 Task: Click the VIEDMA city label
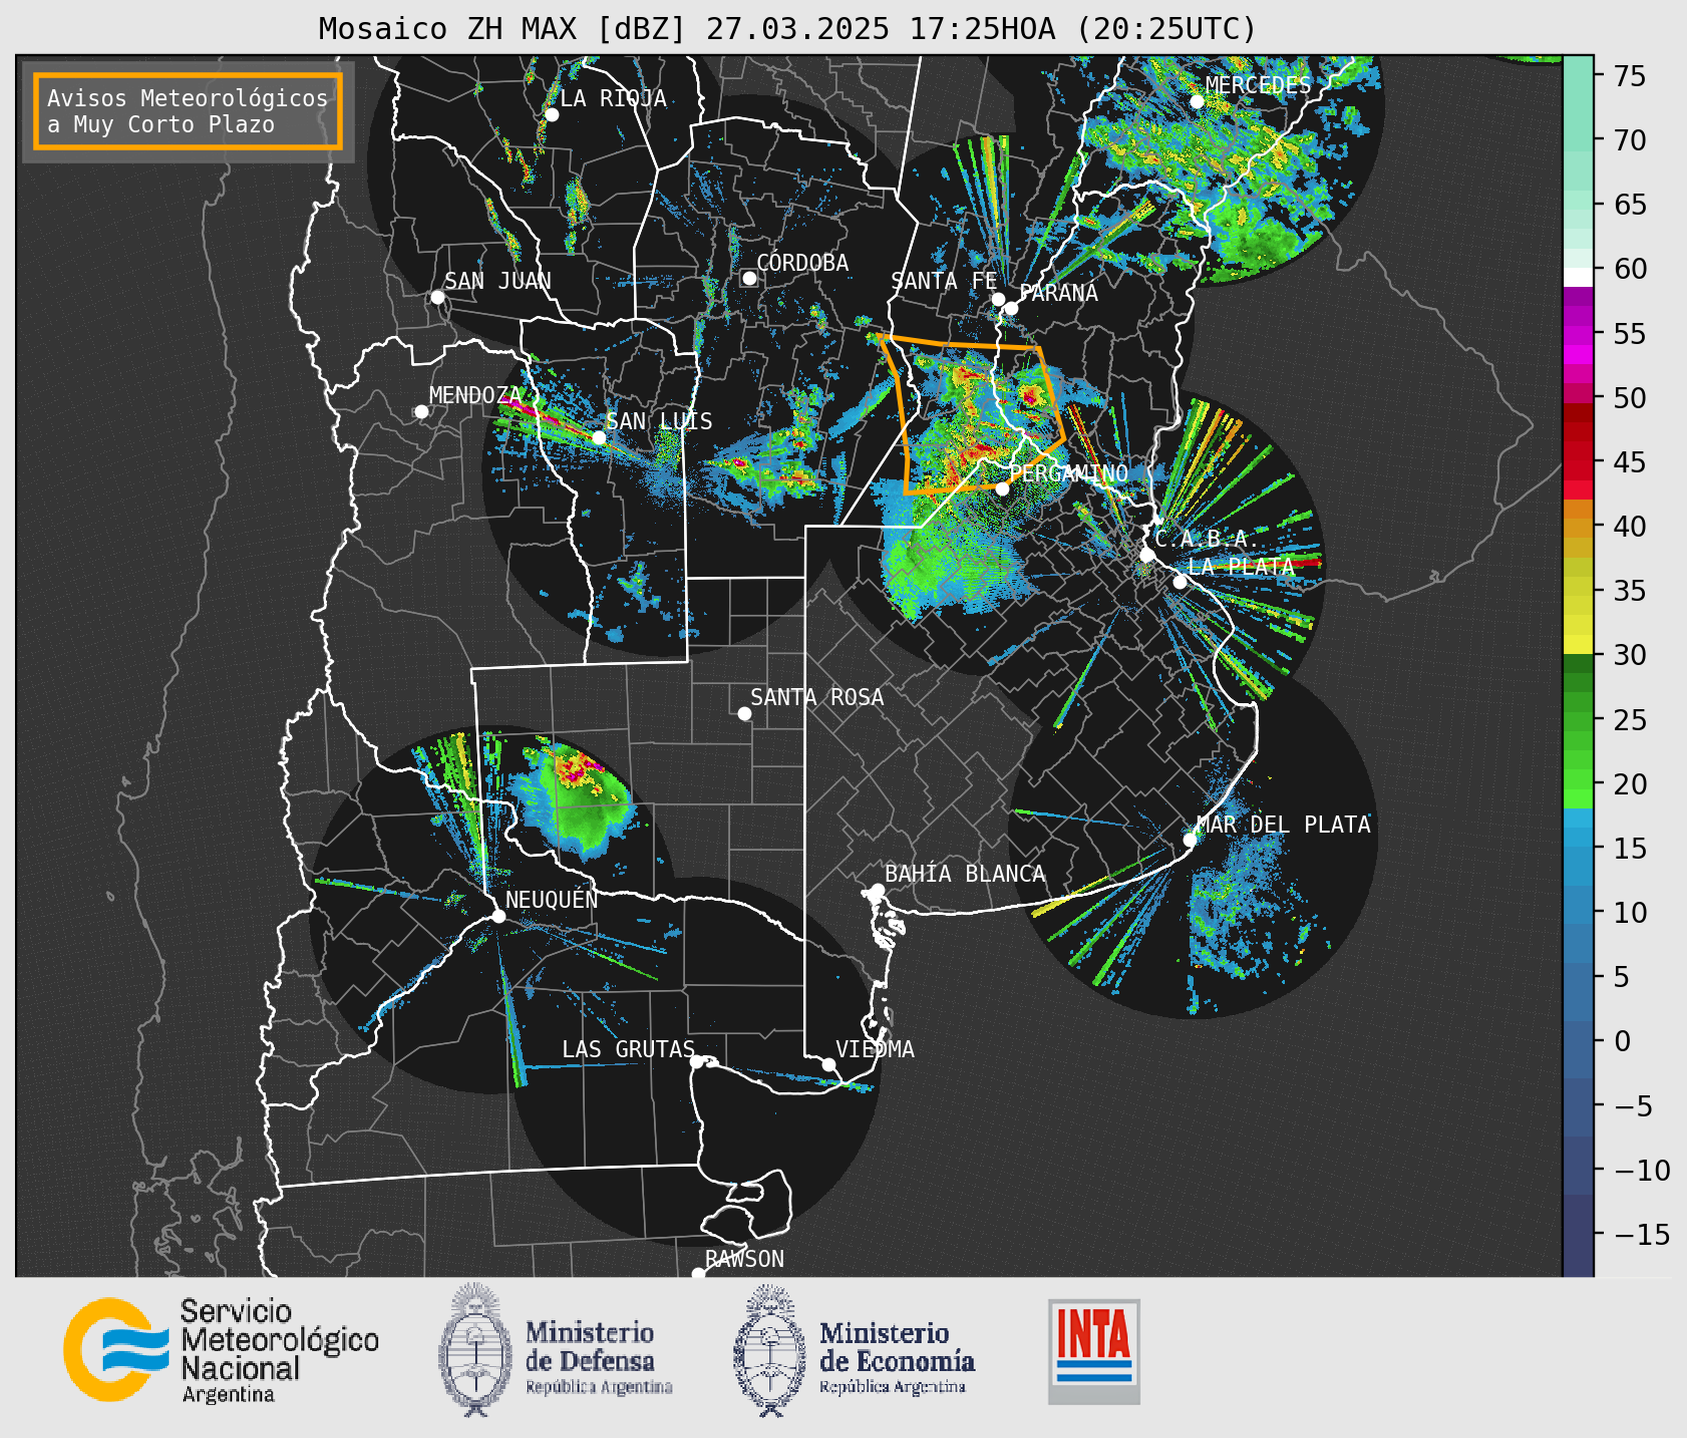pos(875,1049)
